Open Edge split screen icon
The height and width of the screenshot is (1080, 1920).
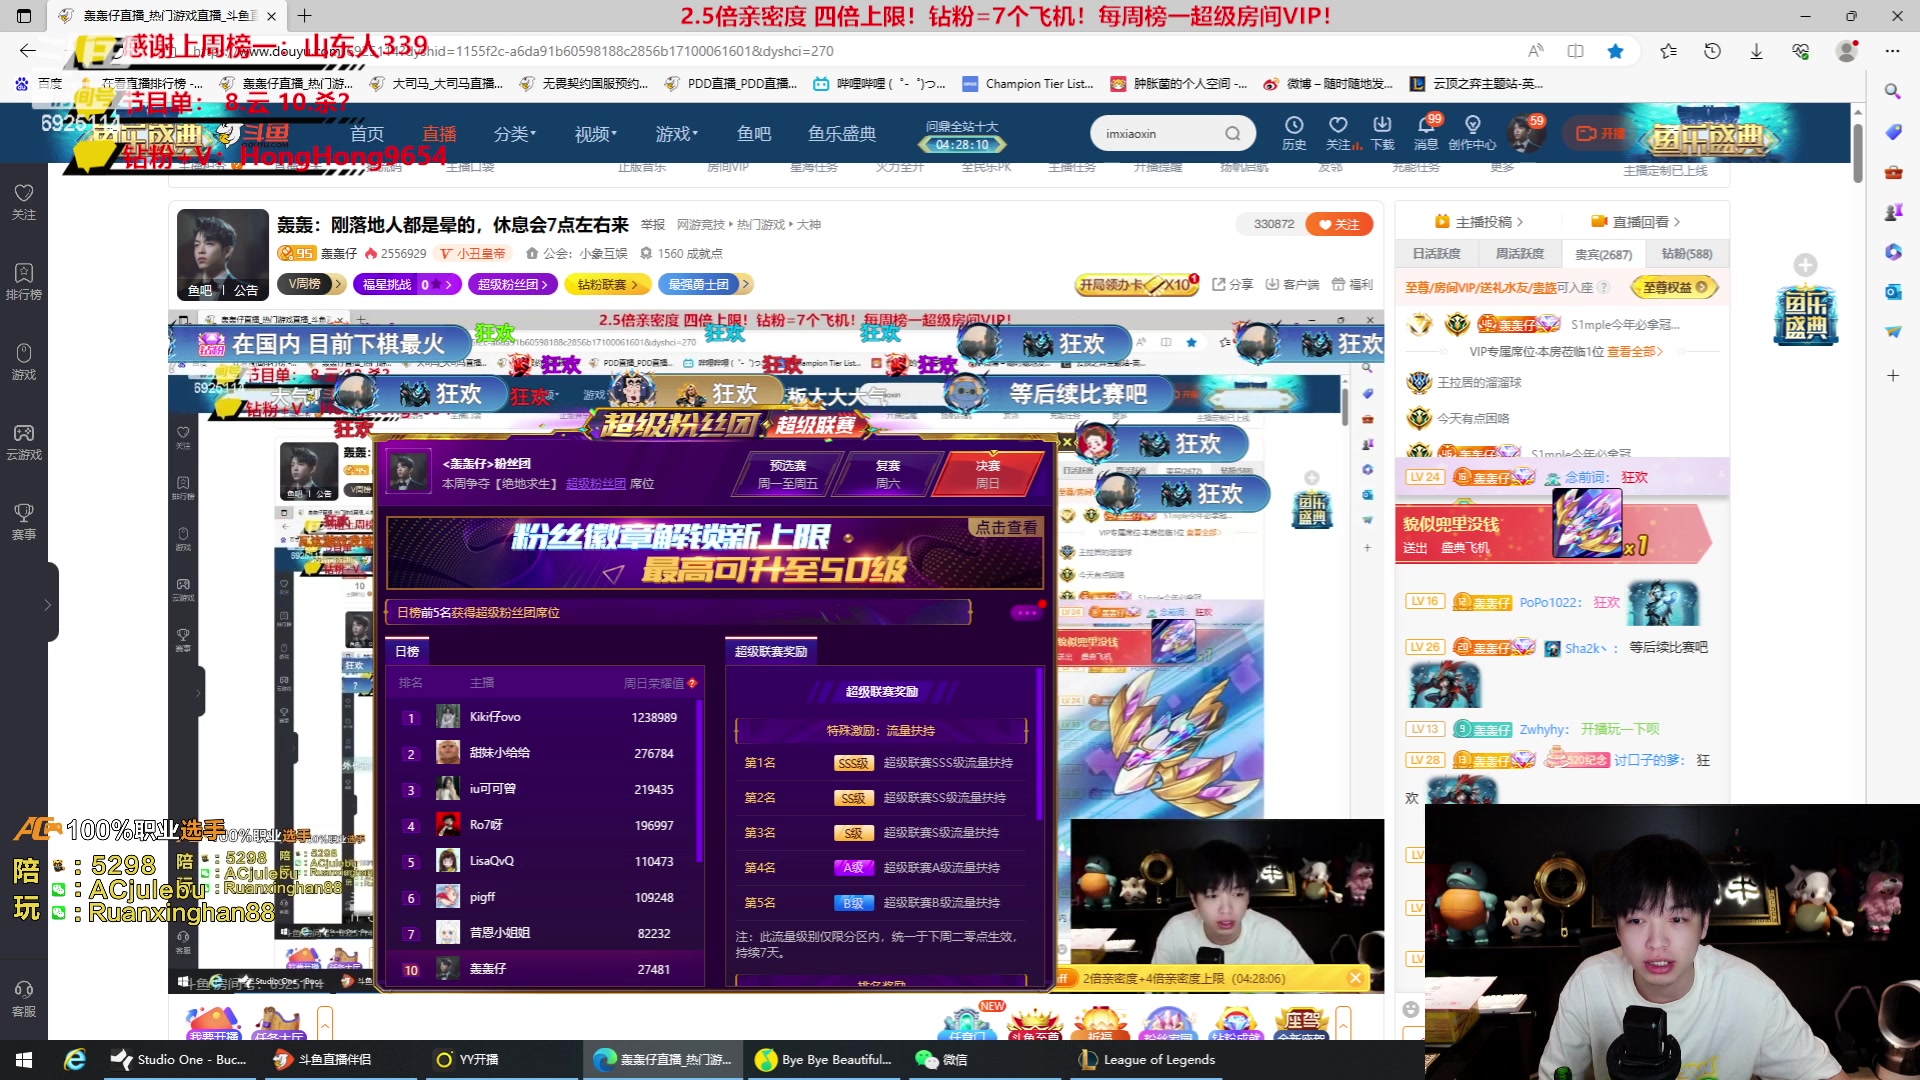[x=1575, y=51]
